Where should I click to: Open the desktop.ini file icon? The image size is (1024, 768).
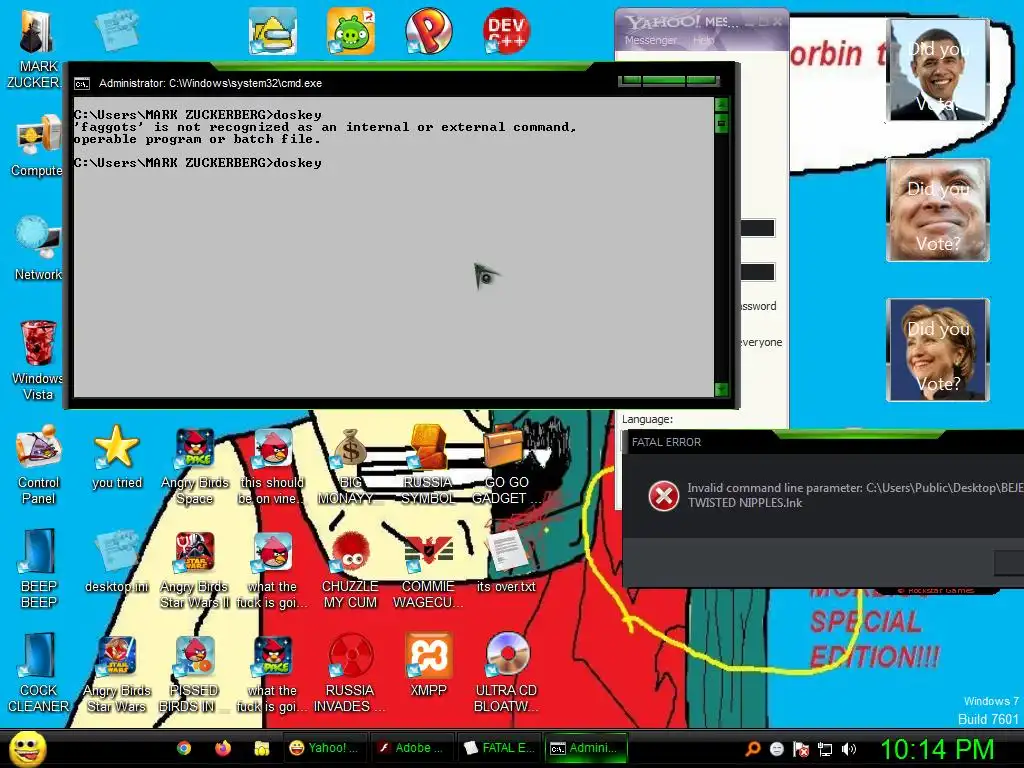(117, 560)
